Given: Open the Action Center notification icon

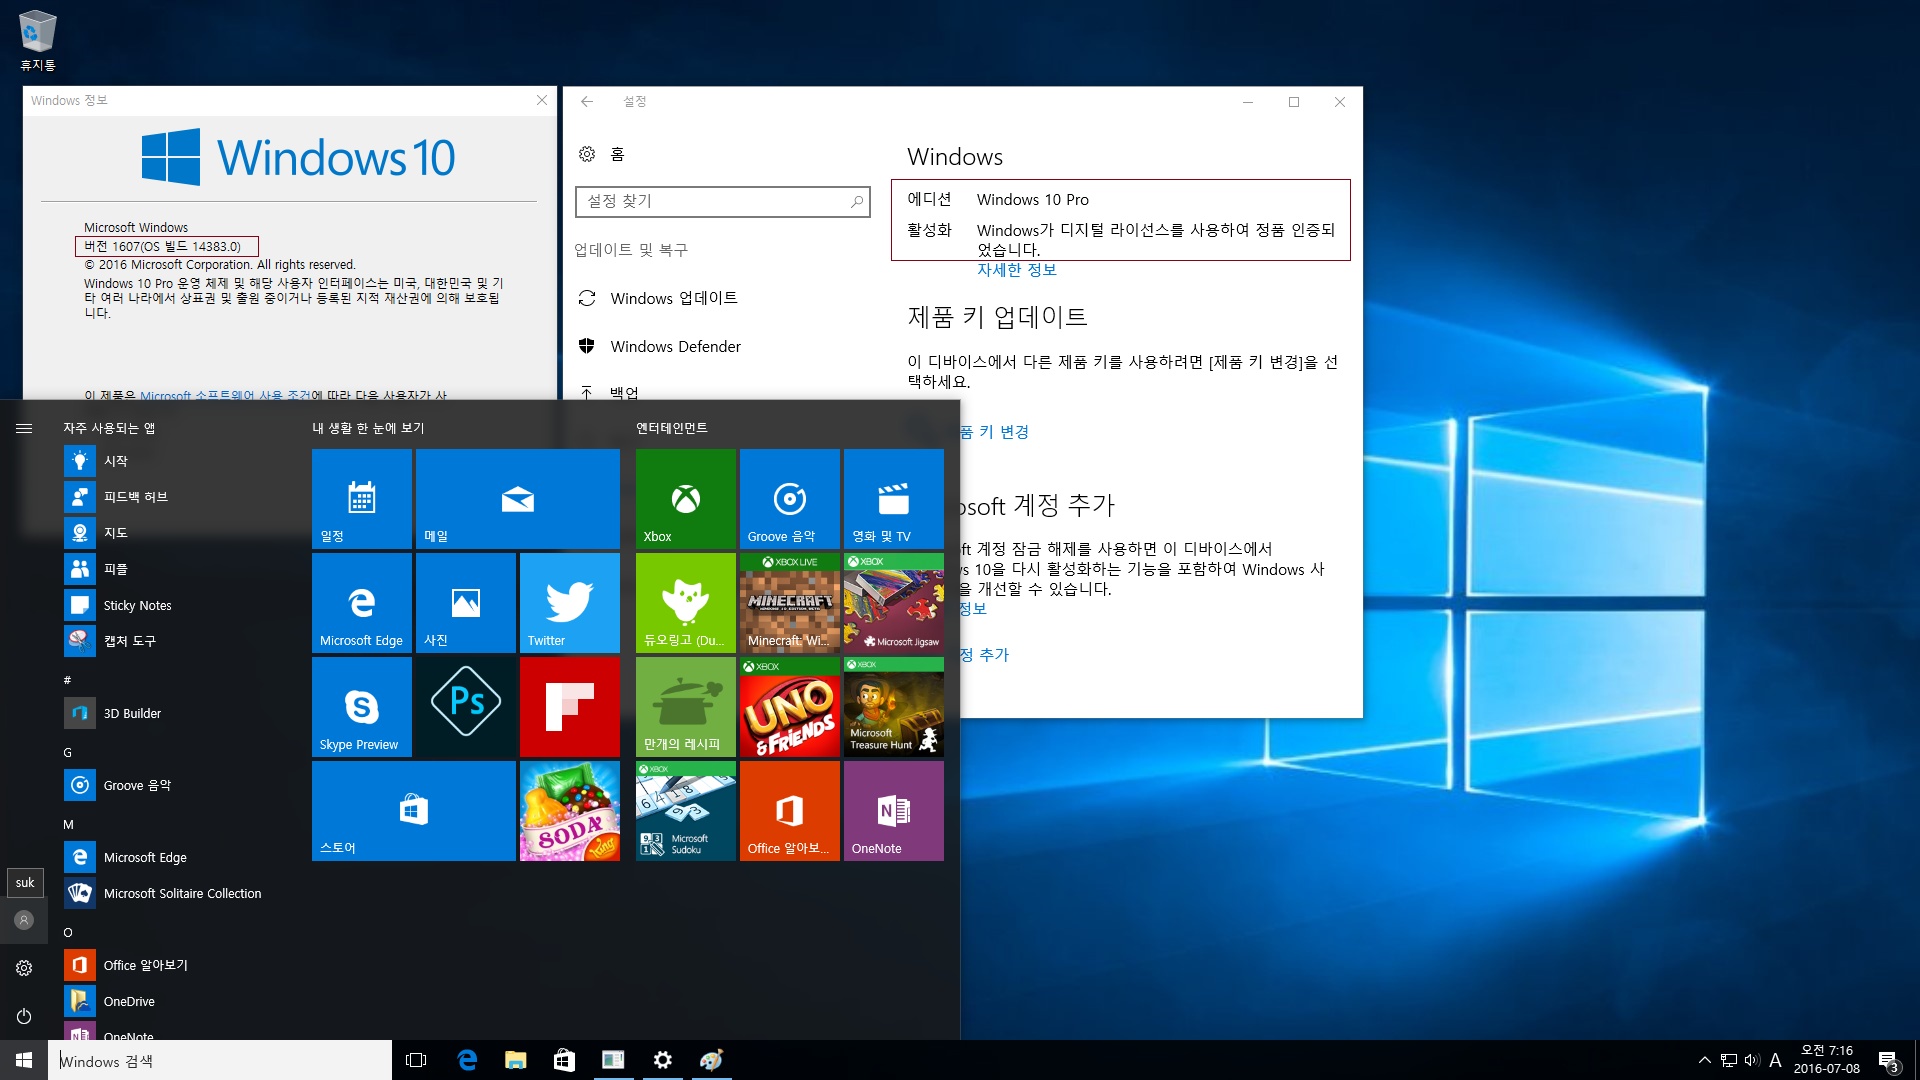Looking at the screenshot, I should pyautogui.click(x=1888, y=1060).
